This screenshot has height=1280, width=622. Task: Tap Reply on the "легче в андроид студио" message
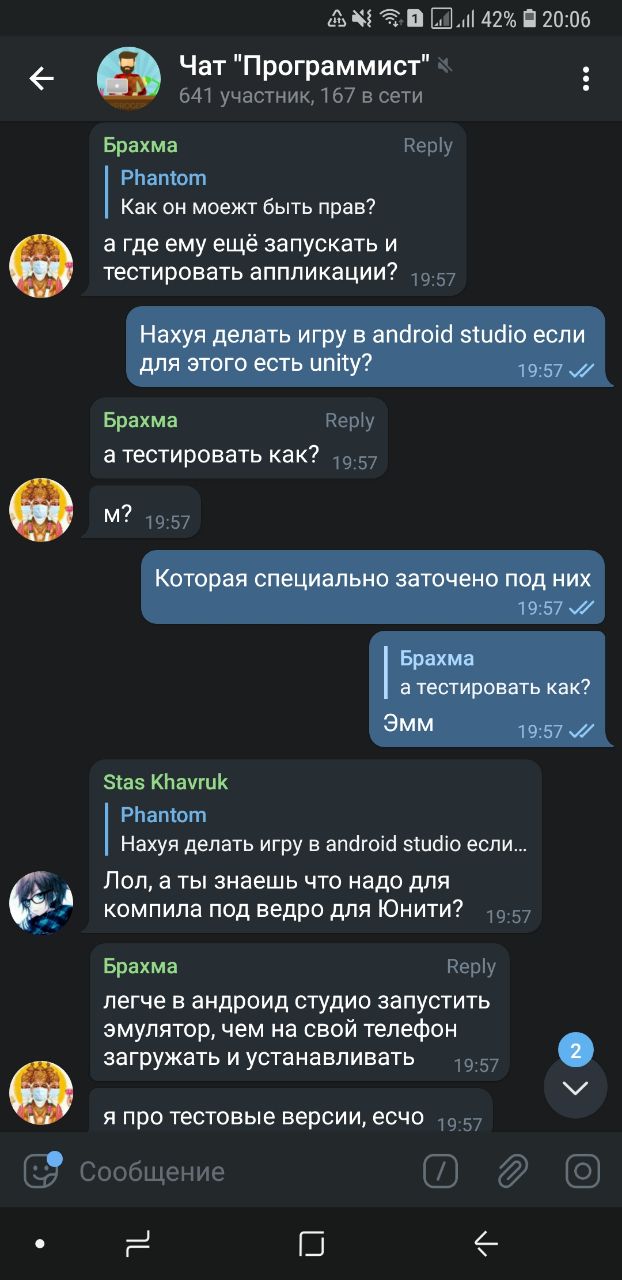tap(471, 966)
